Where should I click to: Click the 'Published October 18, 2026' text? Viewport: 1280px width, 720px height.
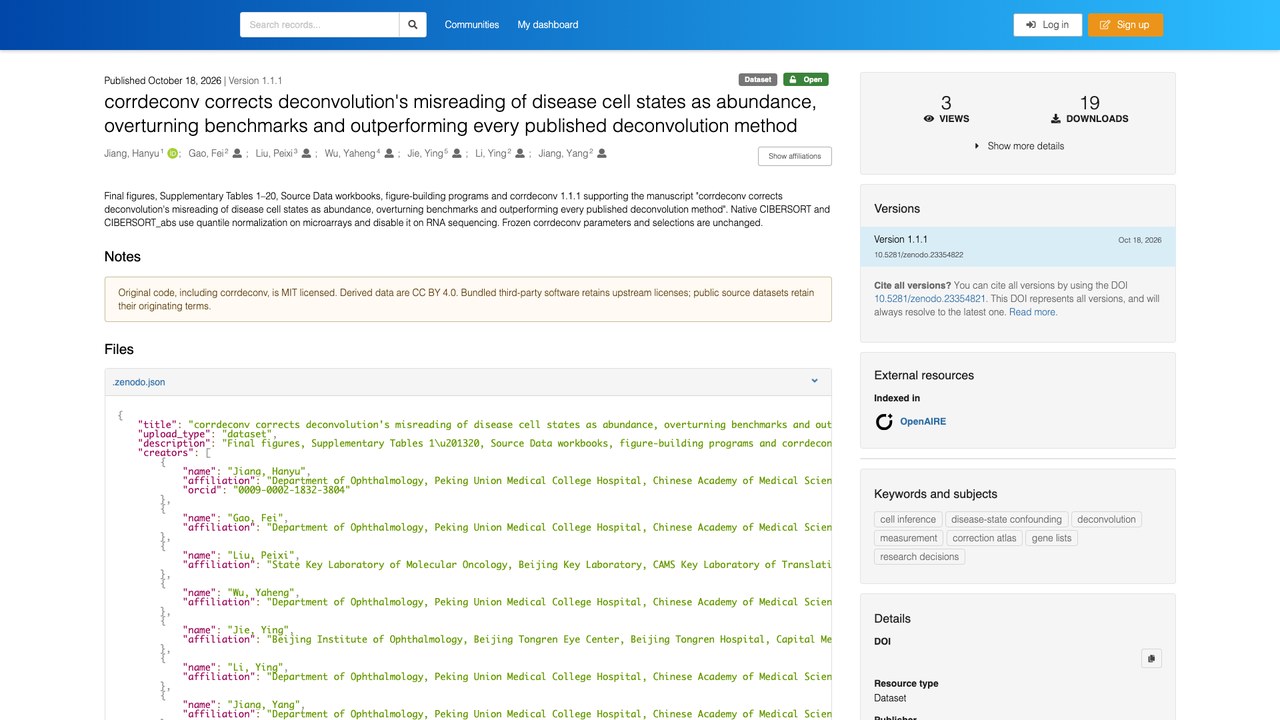click(163, 81)
